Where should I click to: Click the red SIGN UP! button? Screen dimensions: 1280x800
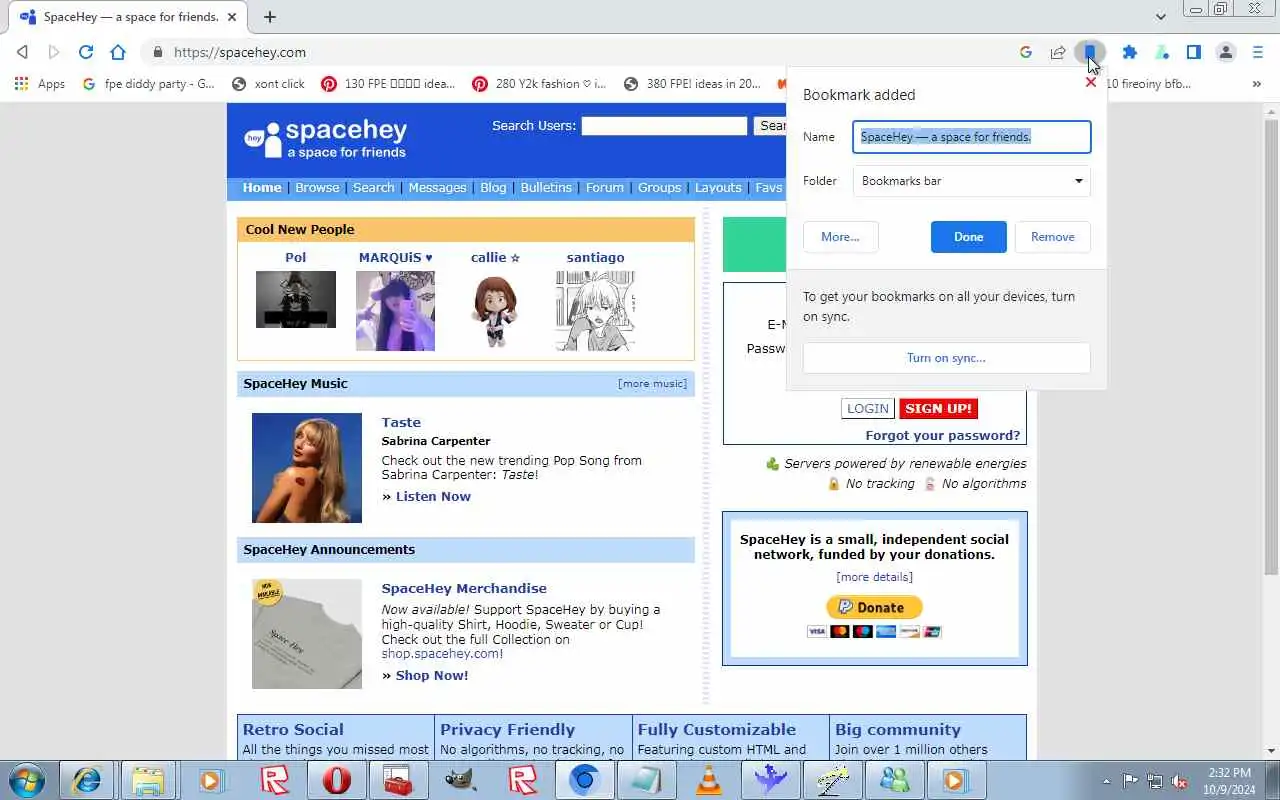pyautogui.click(x=938, y=408)
